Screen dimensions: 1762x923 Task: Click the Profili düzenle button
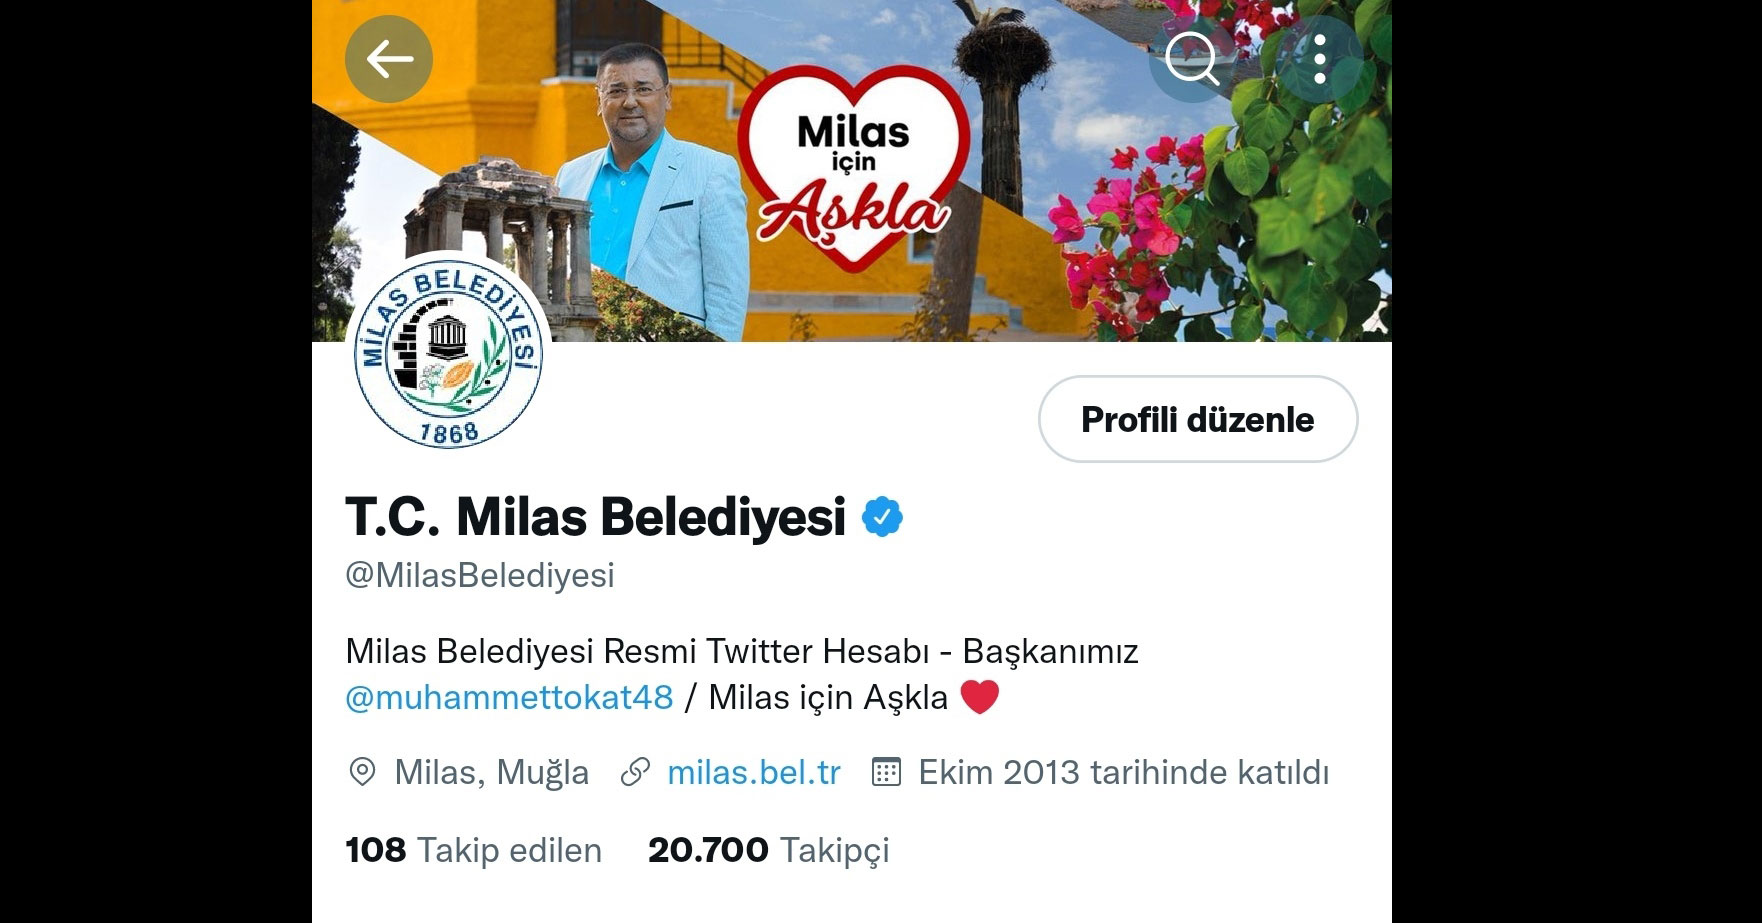click(x=1198, y=419)
